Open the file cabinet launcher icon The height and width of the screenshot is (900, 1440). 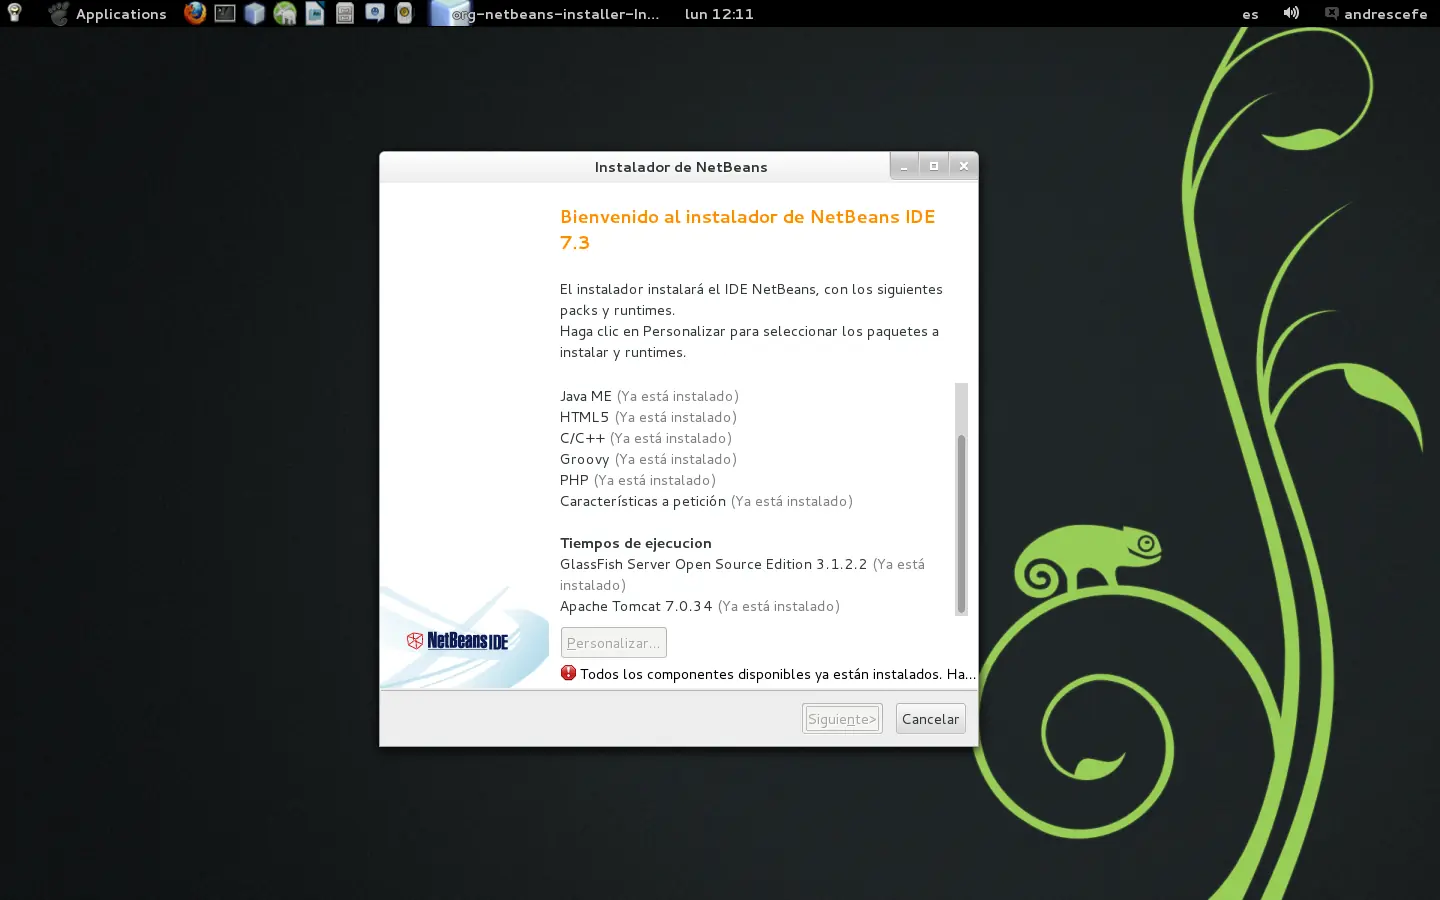click(x=345, y=13)
